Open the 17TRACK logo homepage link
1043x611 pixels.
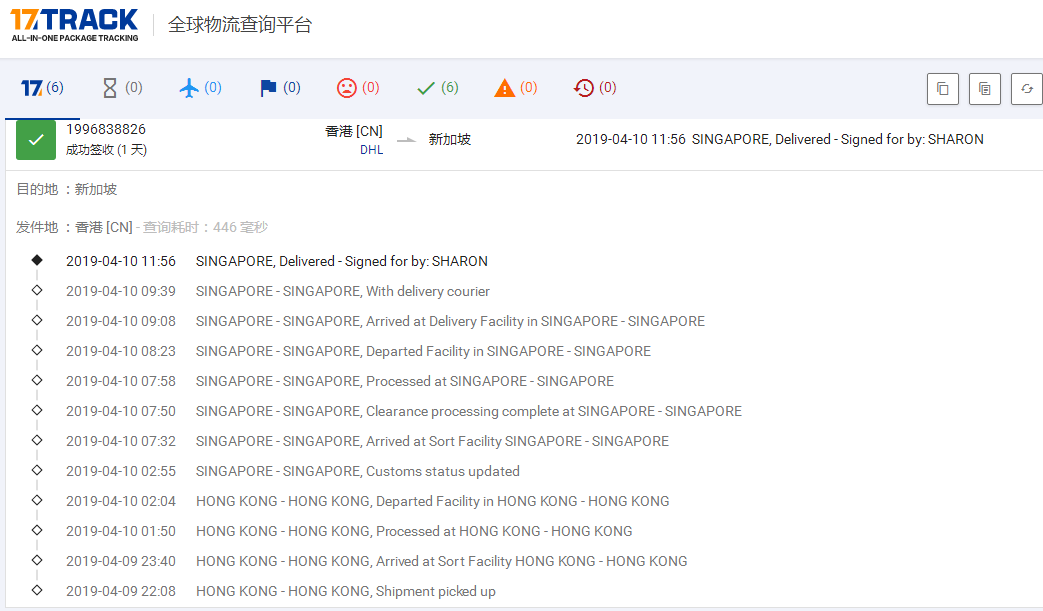point(73,24)
